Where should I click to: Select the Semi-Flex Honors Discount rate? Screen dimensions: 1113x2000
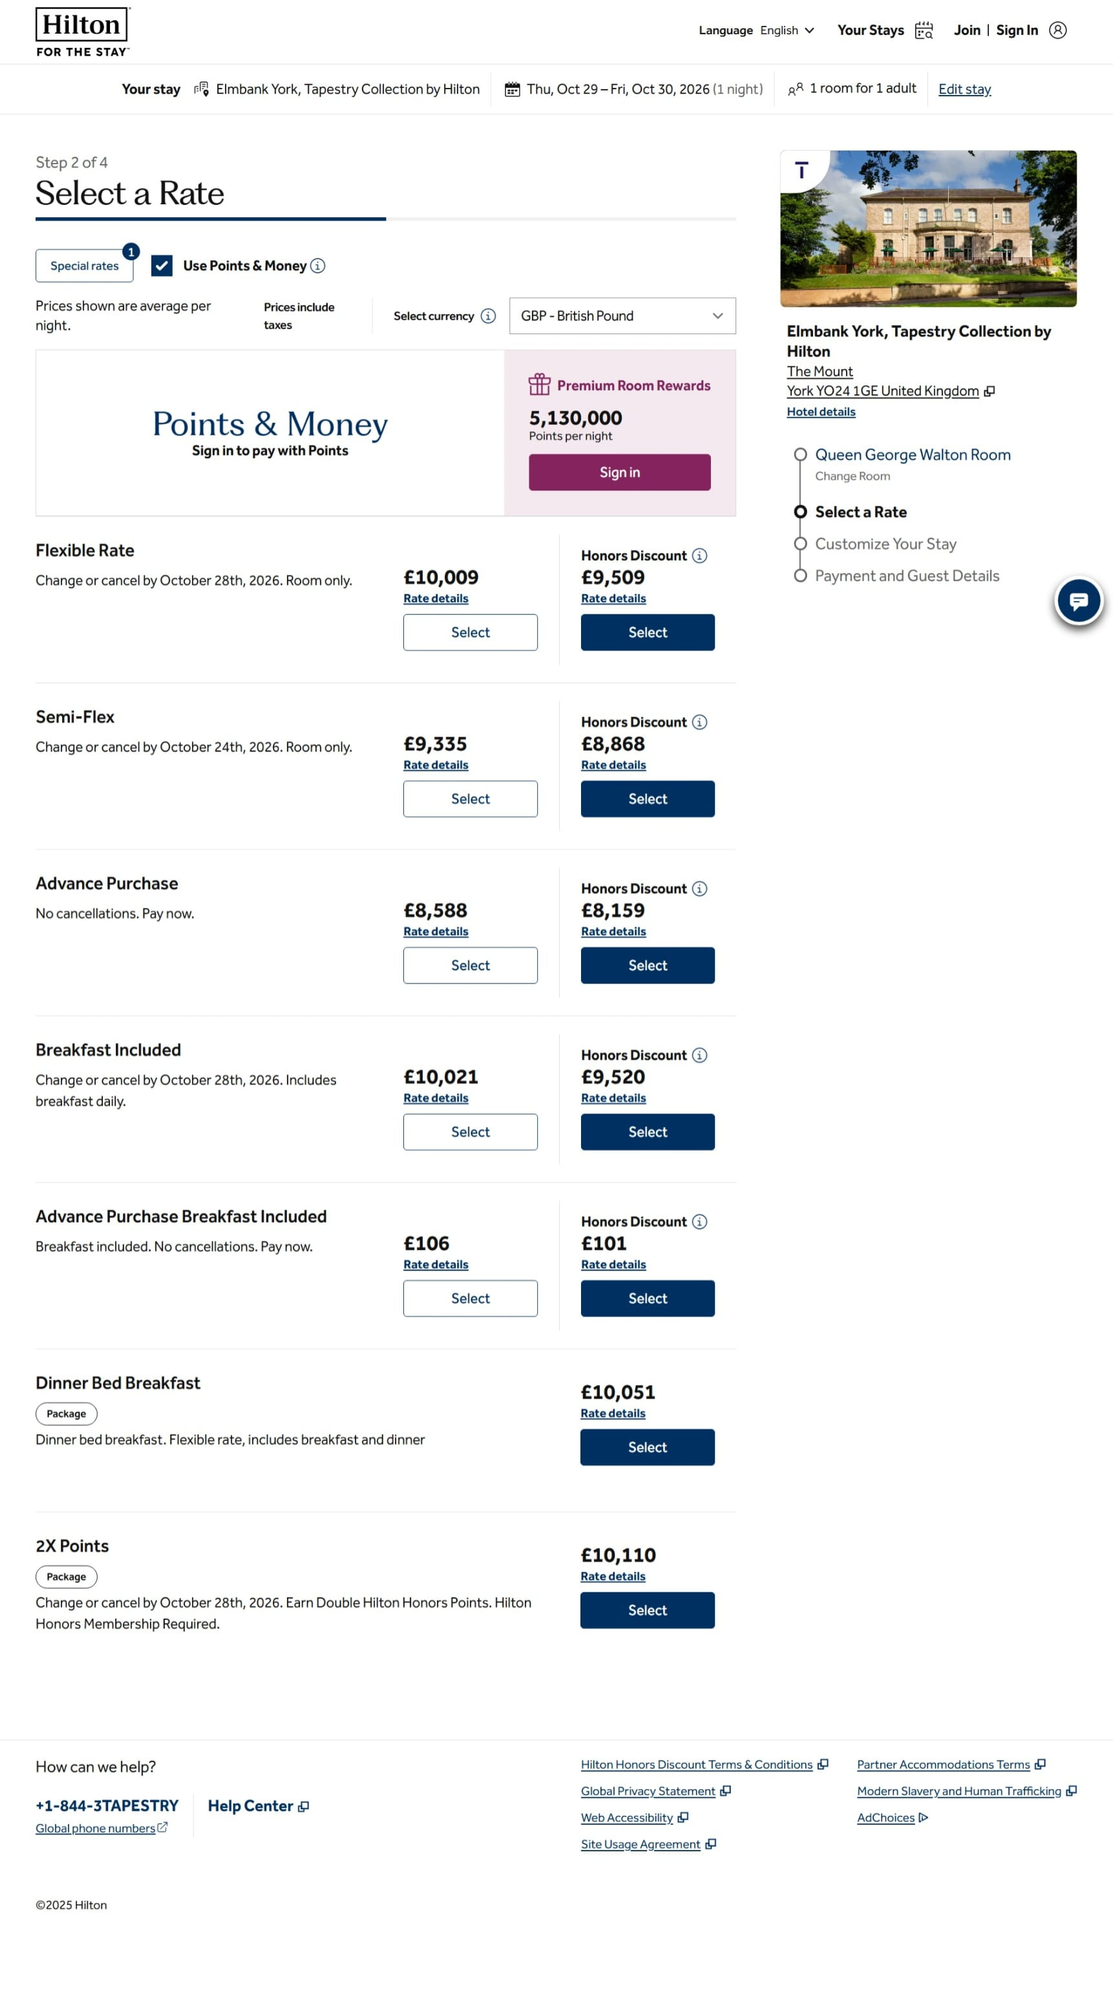click(647, 799)
